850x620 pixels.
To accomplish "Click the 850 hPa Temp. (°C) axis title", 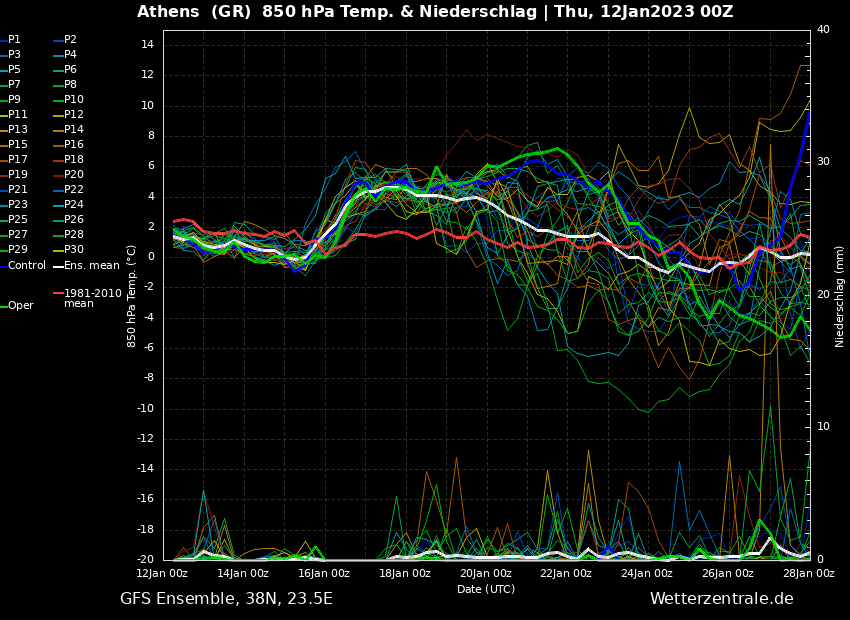I will 132,296.
